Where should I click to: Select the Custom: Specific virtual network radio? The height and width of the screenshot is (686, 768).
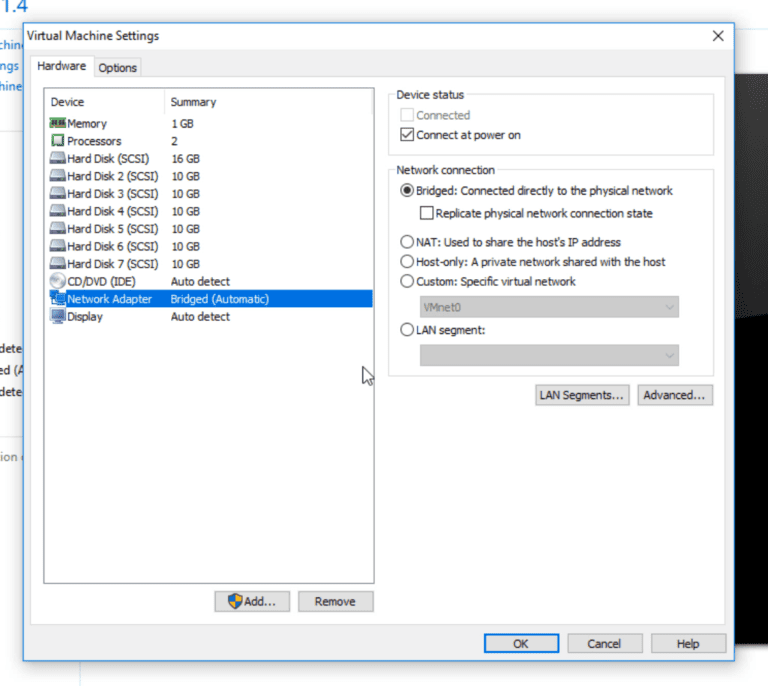(406, 282)
